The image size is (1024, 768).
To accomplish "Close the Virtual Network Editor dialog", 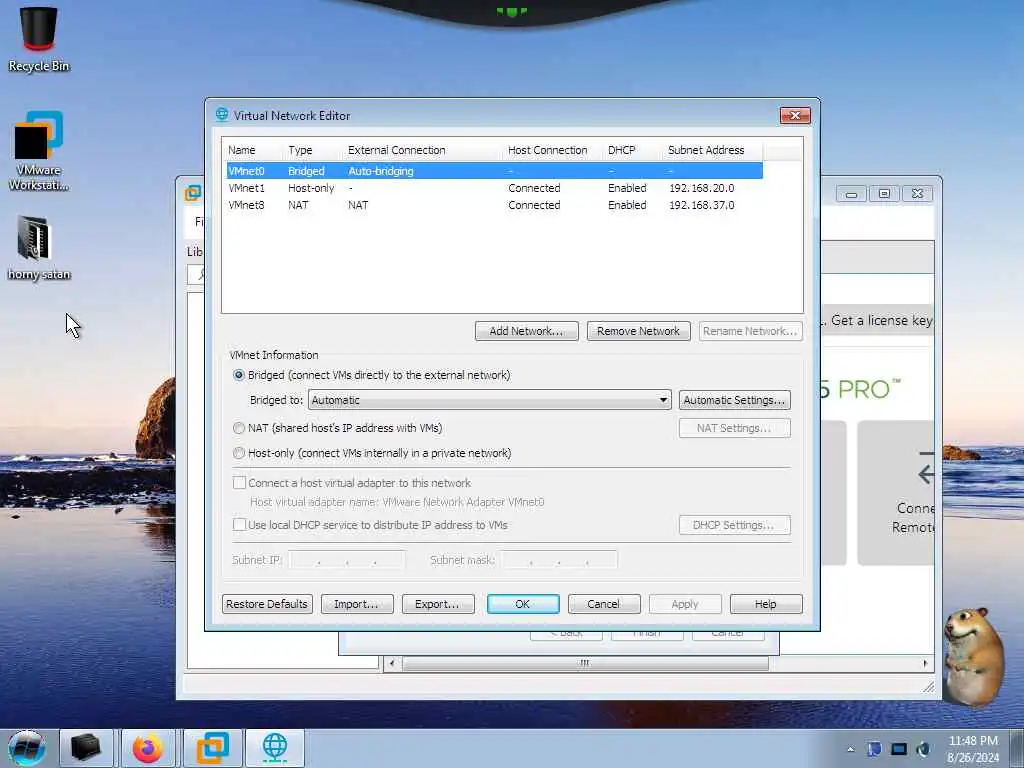I will (x=795, y=116).
